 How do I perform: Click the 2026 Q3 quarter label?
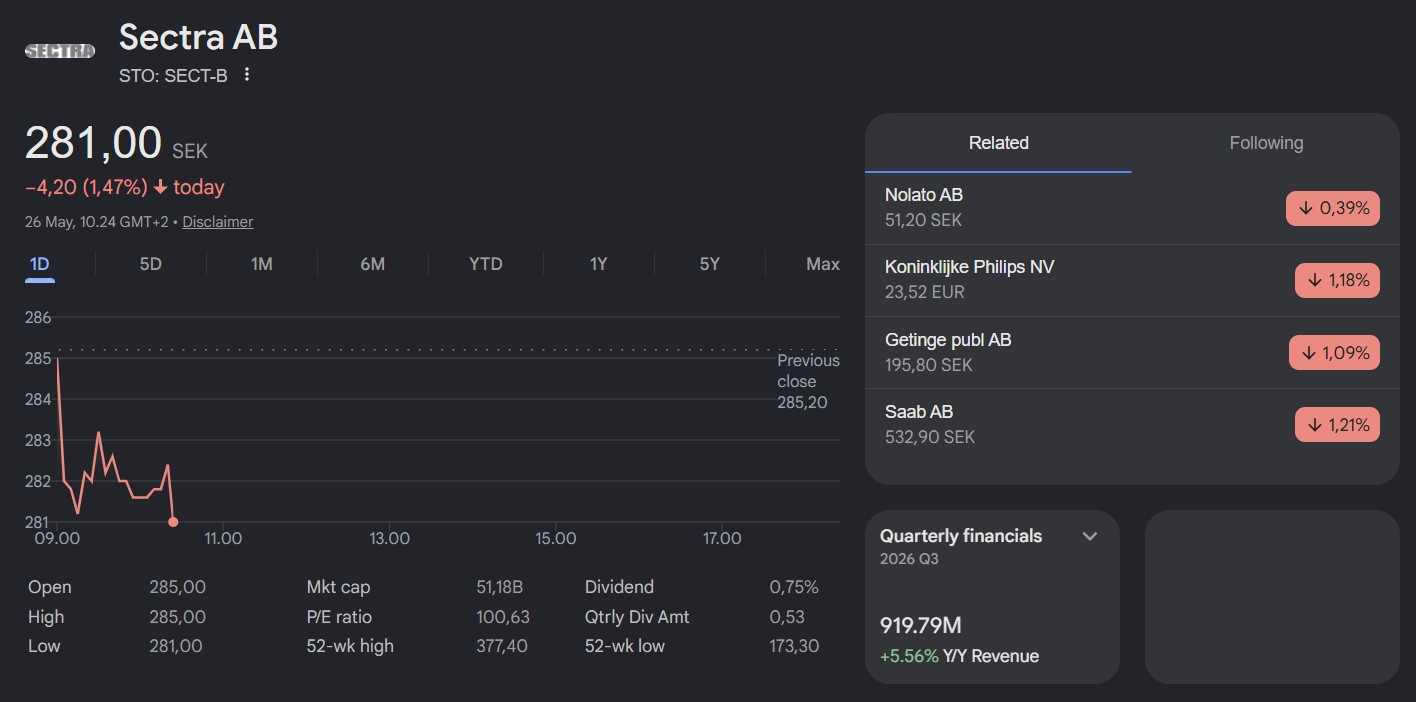pos(909,559)
